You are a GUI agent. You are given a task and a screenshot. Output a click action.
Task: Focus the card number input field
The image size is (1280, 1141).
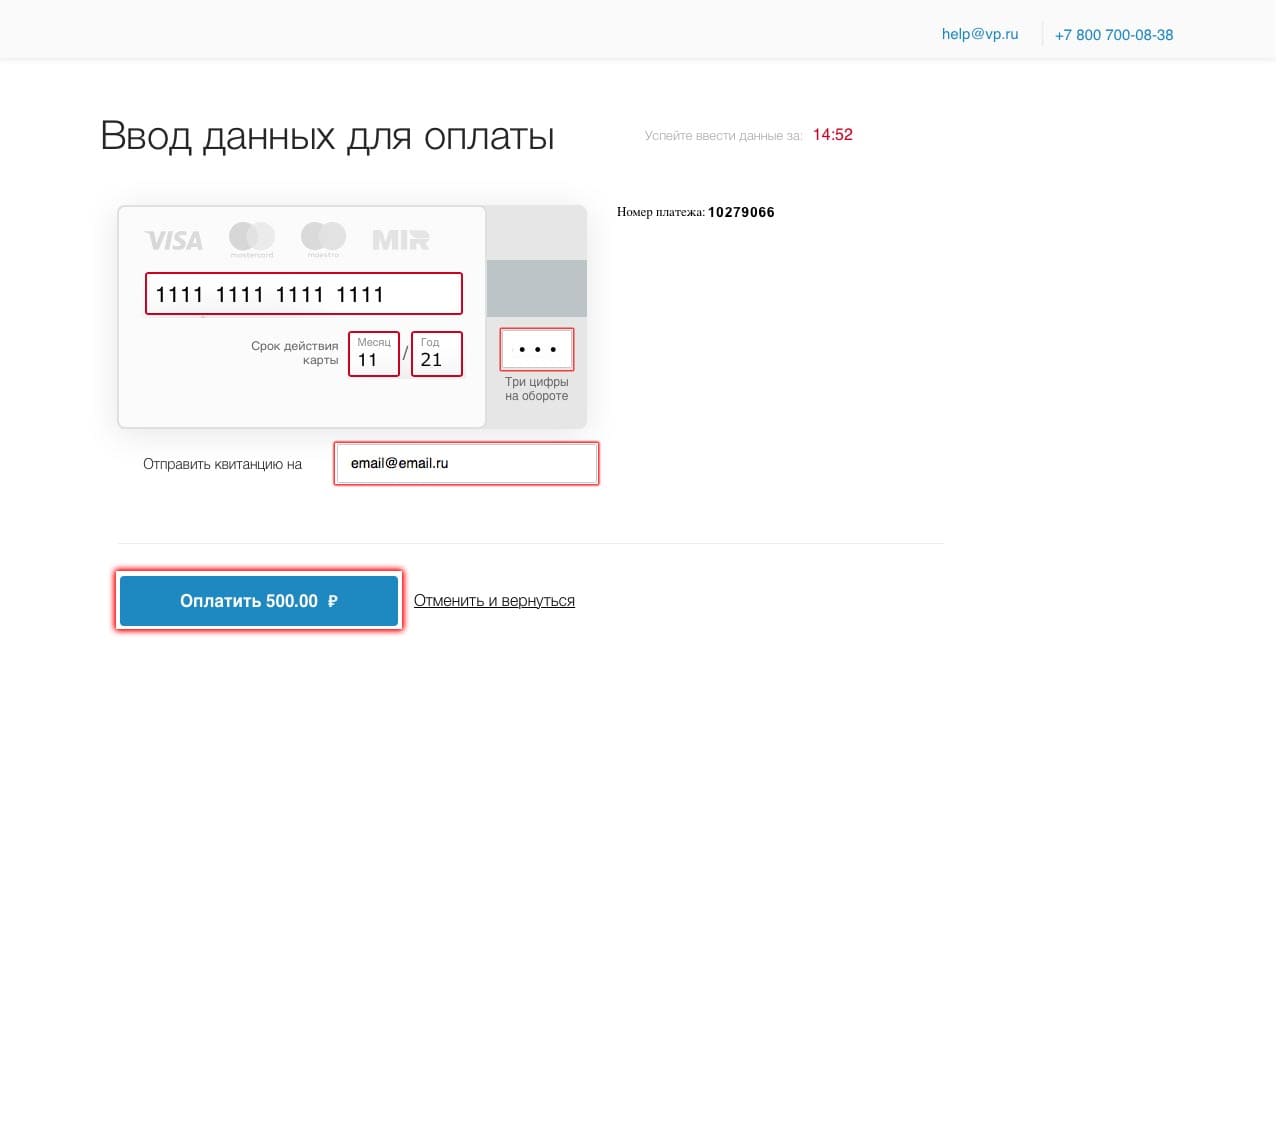pos(303,294)
